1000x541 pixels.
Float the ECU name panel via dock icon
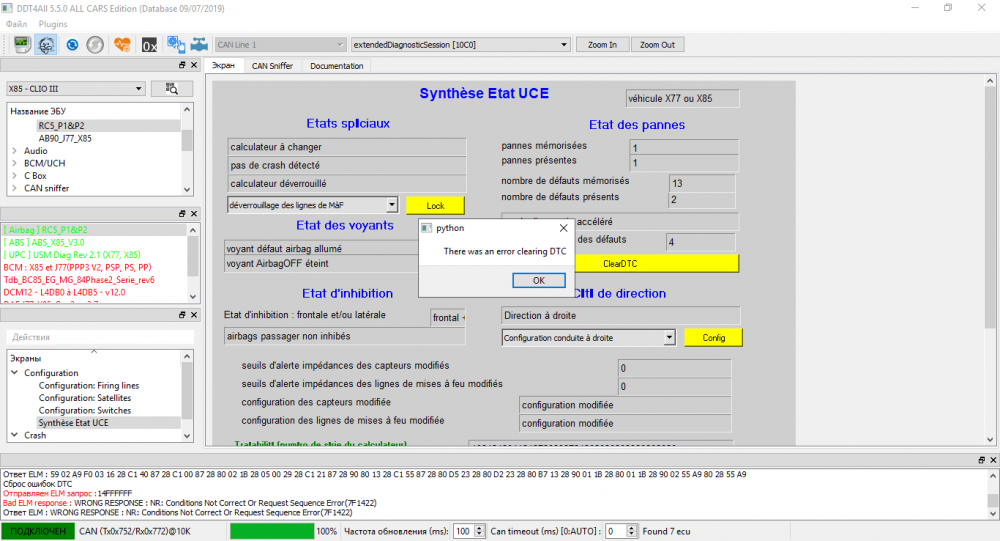[182, 65]
